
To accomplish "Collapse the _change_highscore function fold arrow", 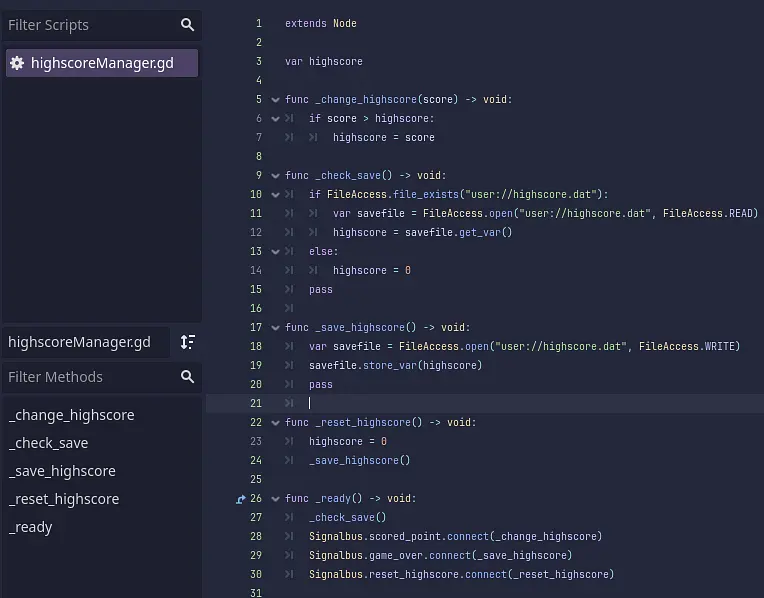I will [x=275, y=100].
